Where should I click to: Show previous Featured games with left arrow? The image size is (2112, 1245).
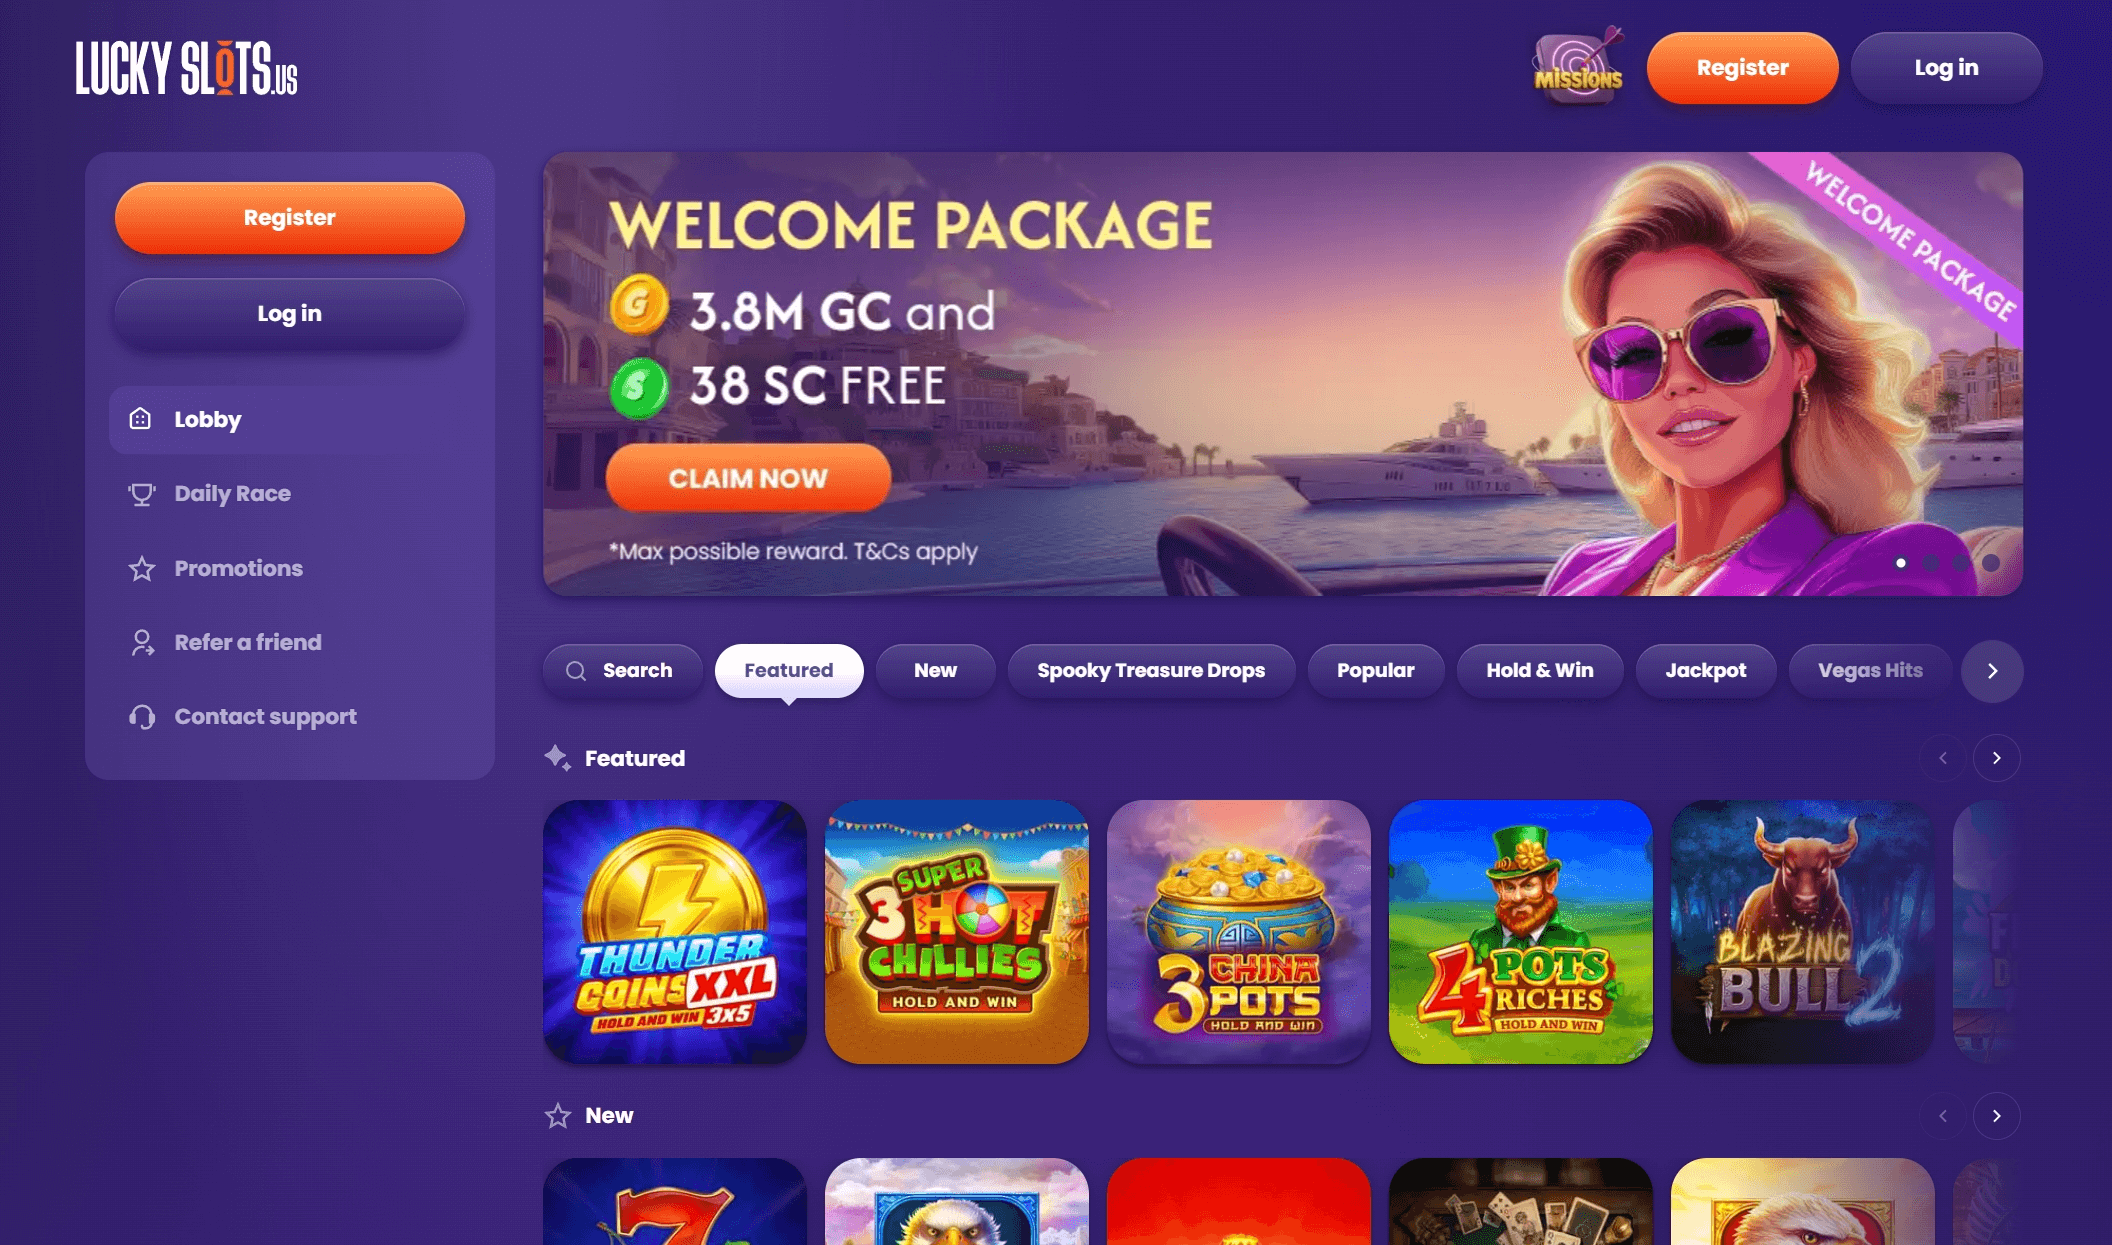[1943, 758]
